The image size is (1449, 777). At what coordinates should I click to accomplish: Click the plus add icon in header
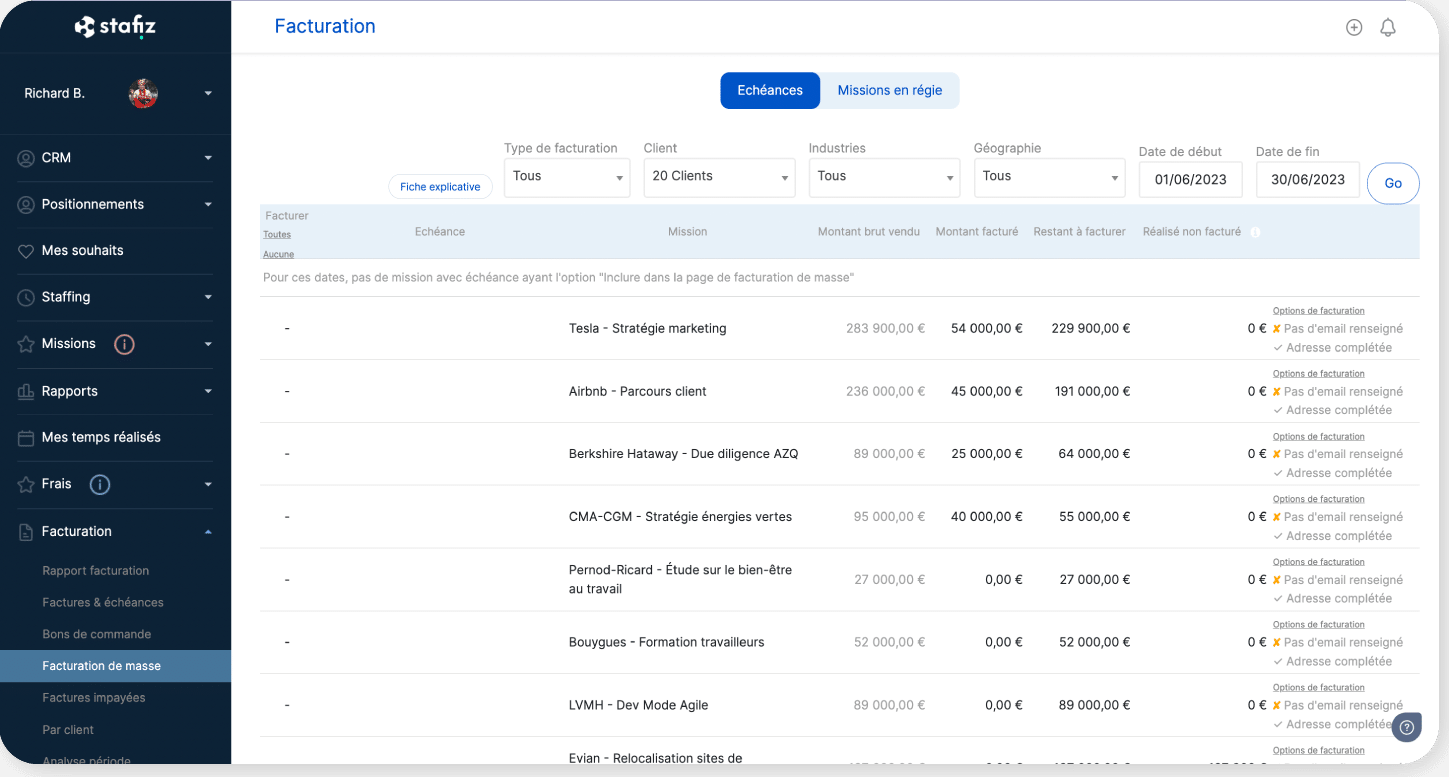click(1354, 28)
